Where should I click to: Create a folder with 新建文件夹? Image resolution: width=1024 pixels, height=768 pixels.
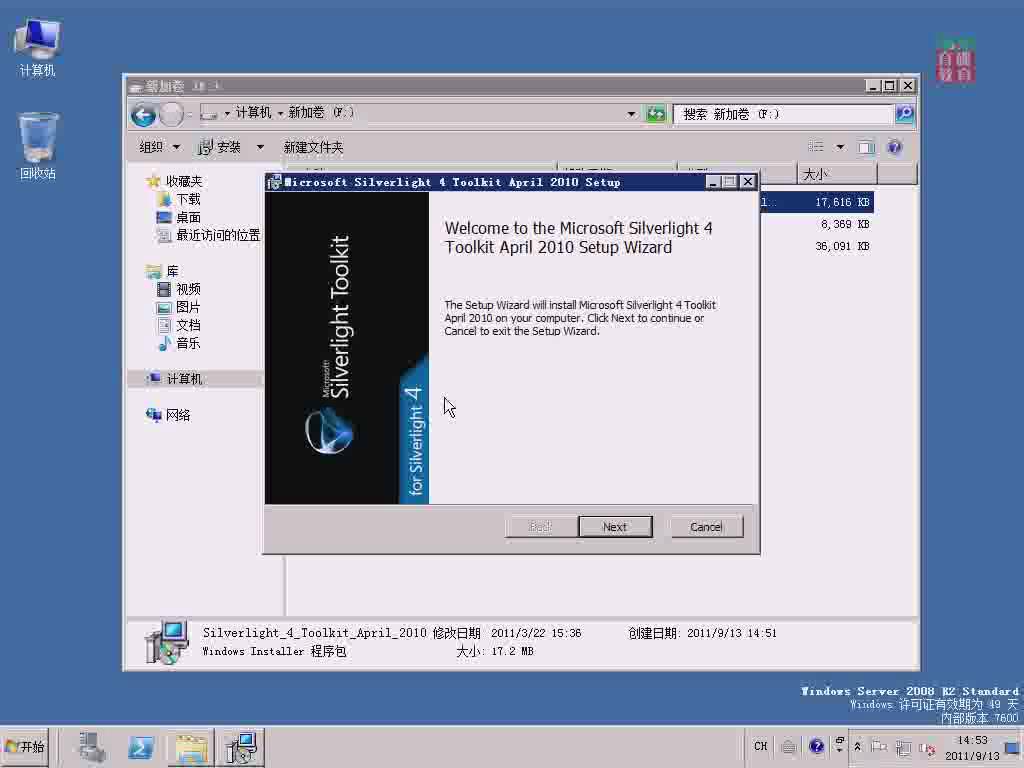(x=313, y=148)
